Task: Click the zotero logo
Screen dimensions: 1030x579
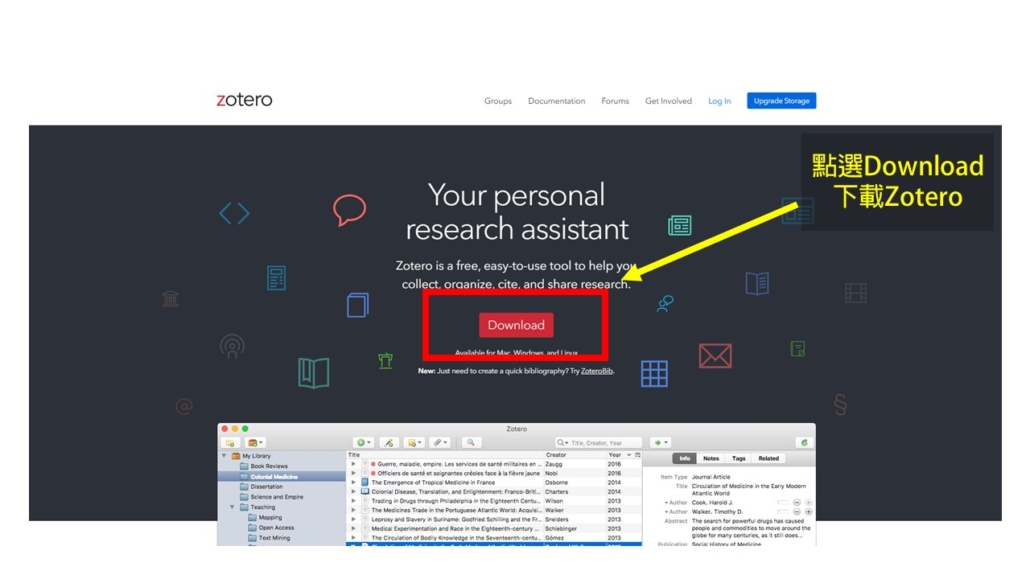Action: (x=244, y=100)
